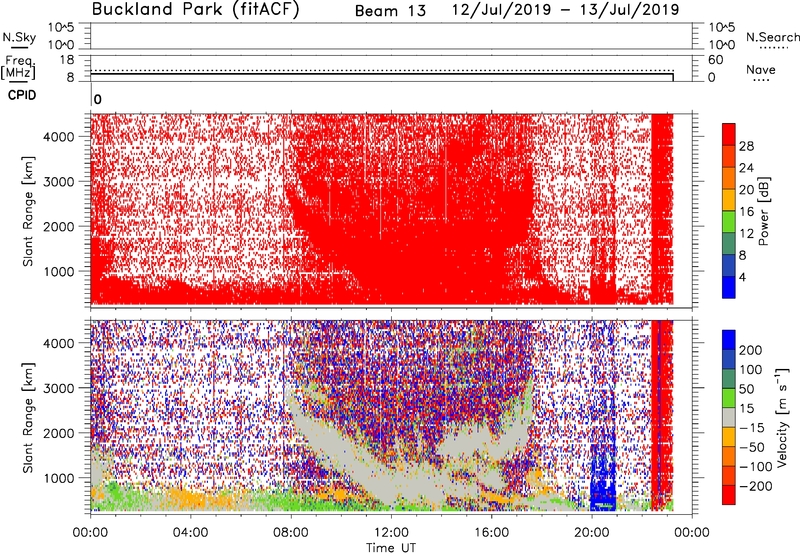This screenshot has height=554, width=800.
Task: Click the solid frequency line in the Freq panel
Action: pos(382,74)
